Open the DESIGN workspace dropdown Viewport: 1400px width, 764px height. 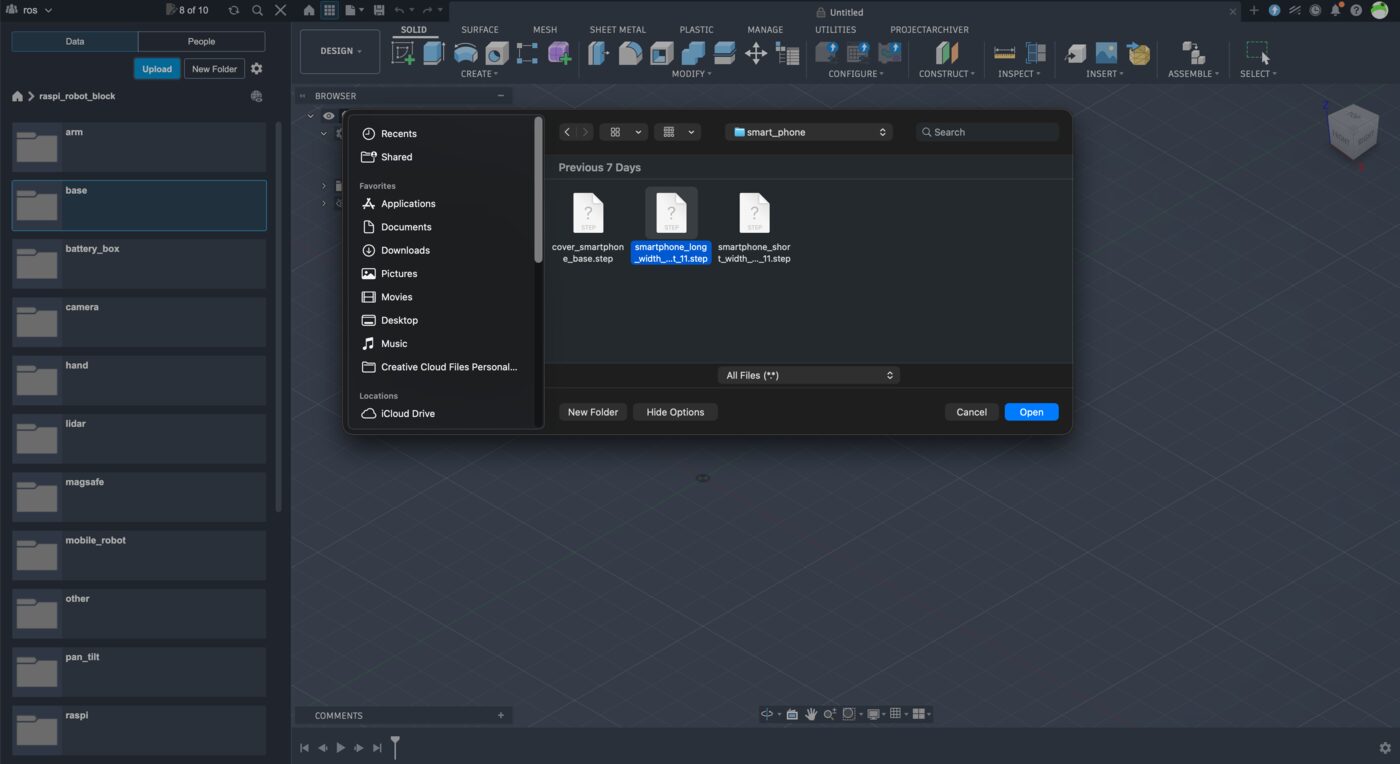pyautogui.click(x=340, y=51)
